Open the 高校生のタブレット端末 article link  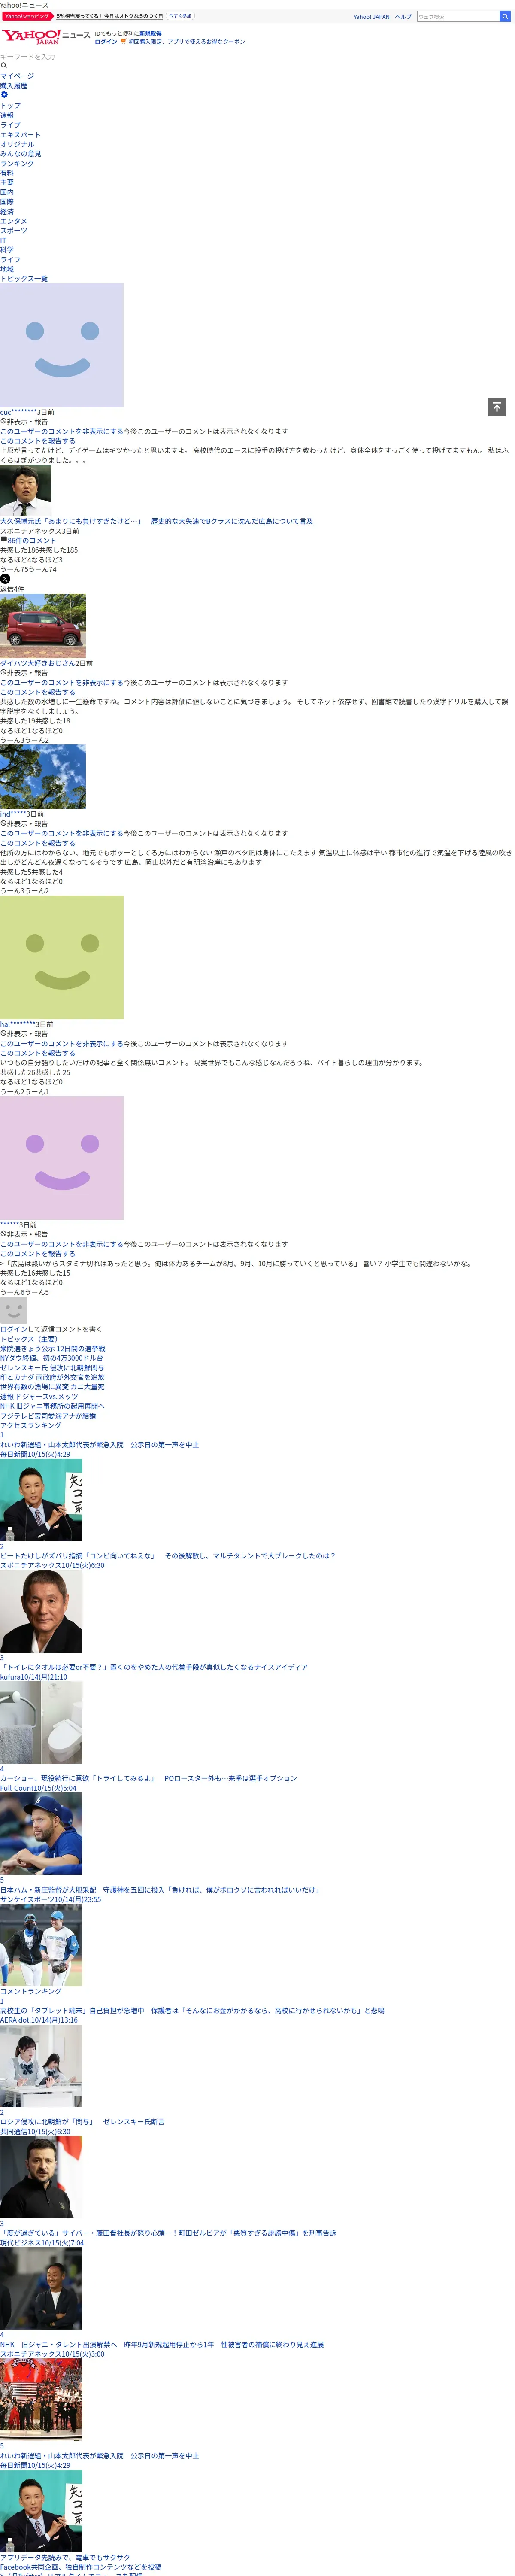[x=192, y=2010]
